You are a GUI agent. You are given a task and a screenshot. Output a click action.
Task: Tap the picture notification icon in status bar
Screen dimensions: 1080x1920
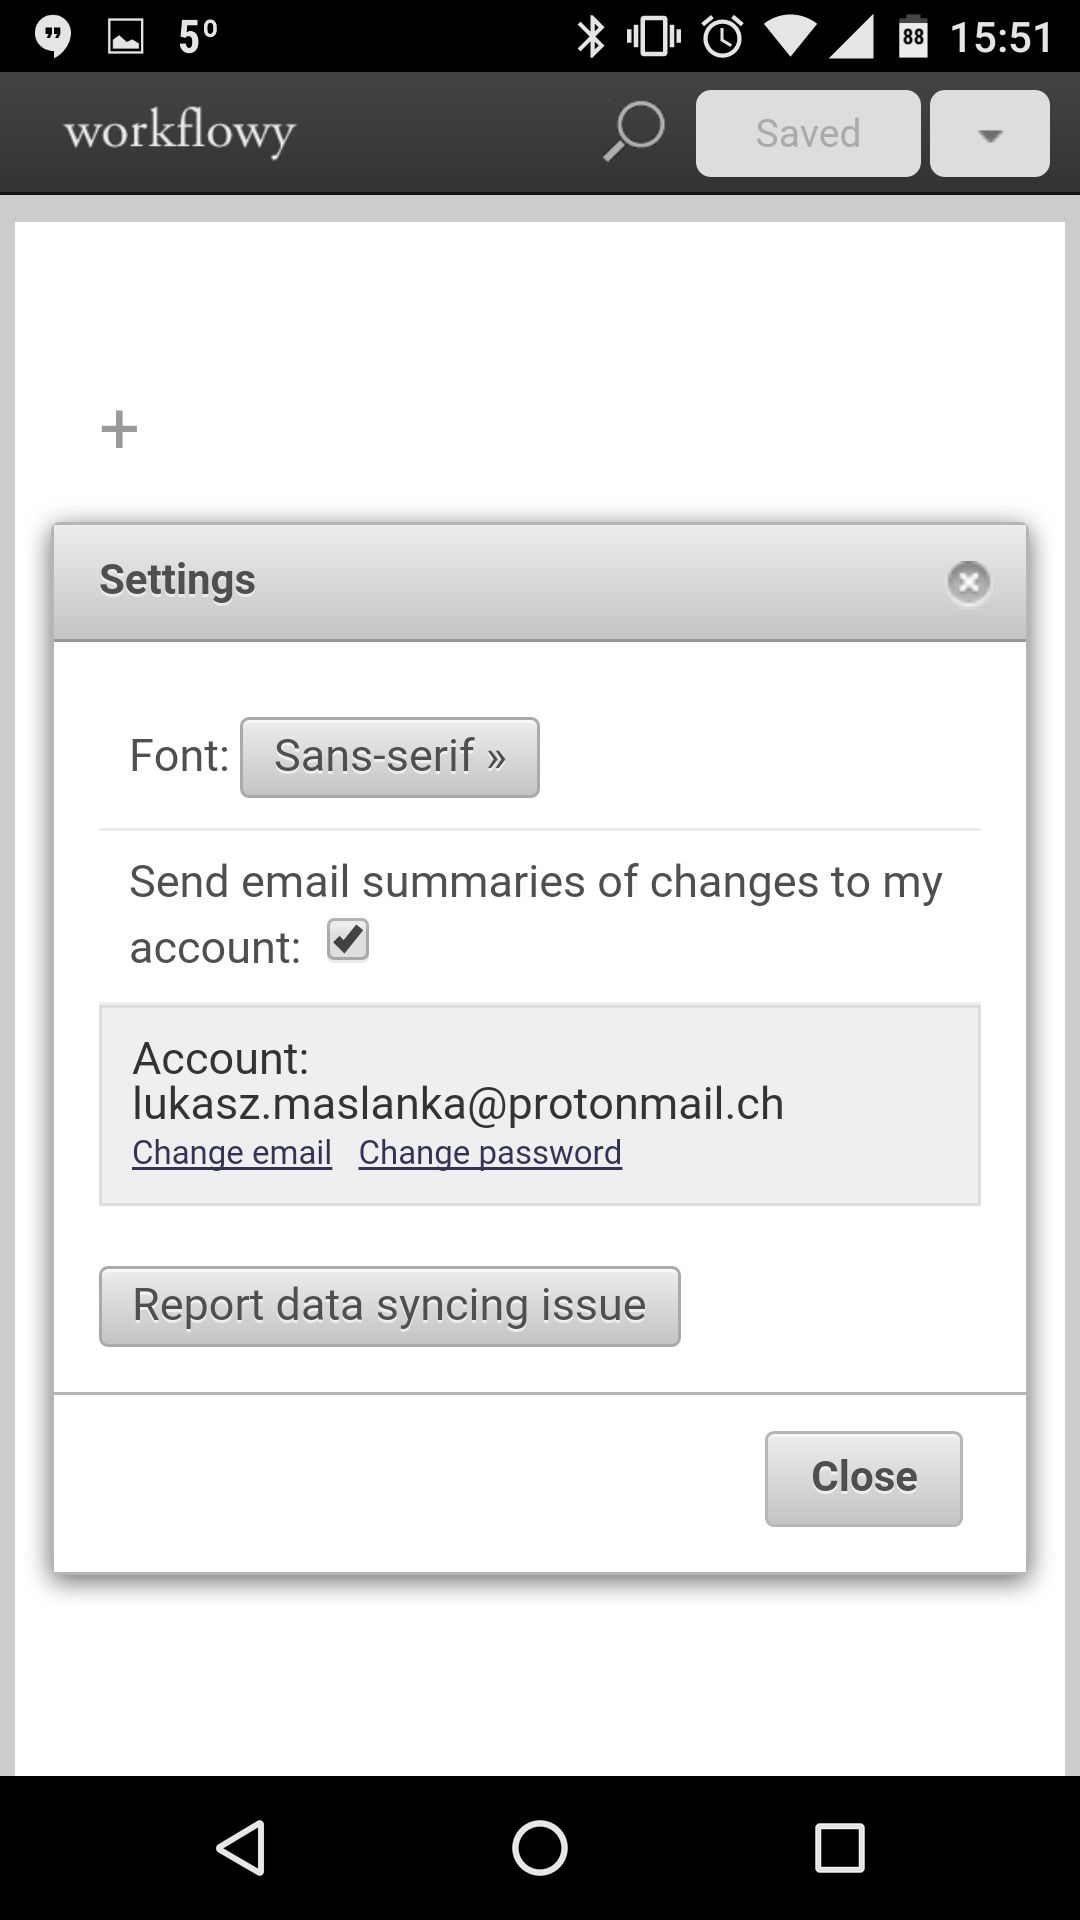tap(125, 38)
